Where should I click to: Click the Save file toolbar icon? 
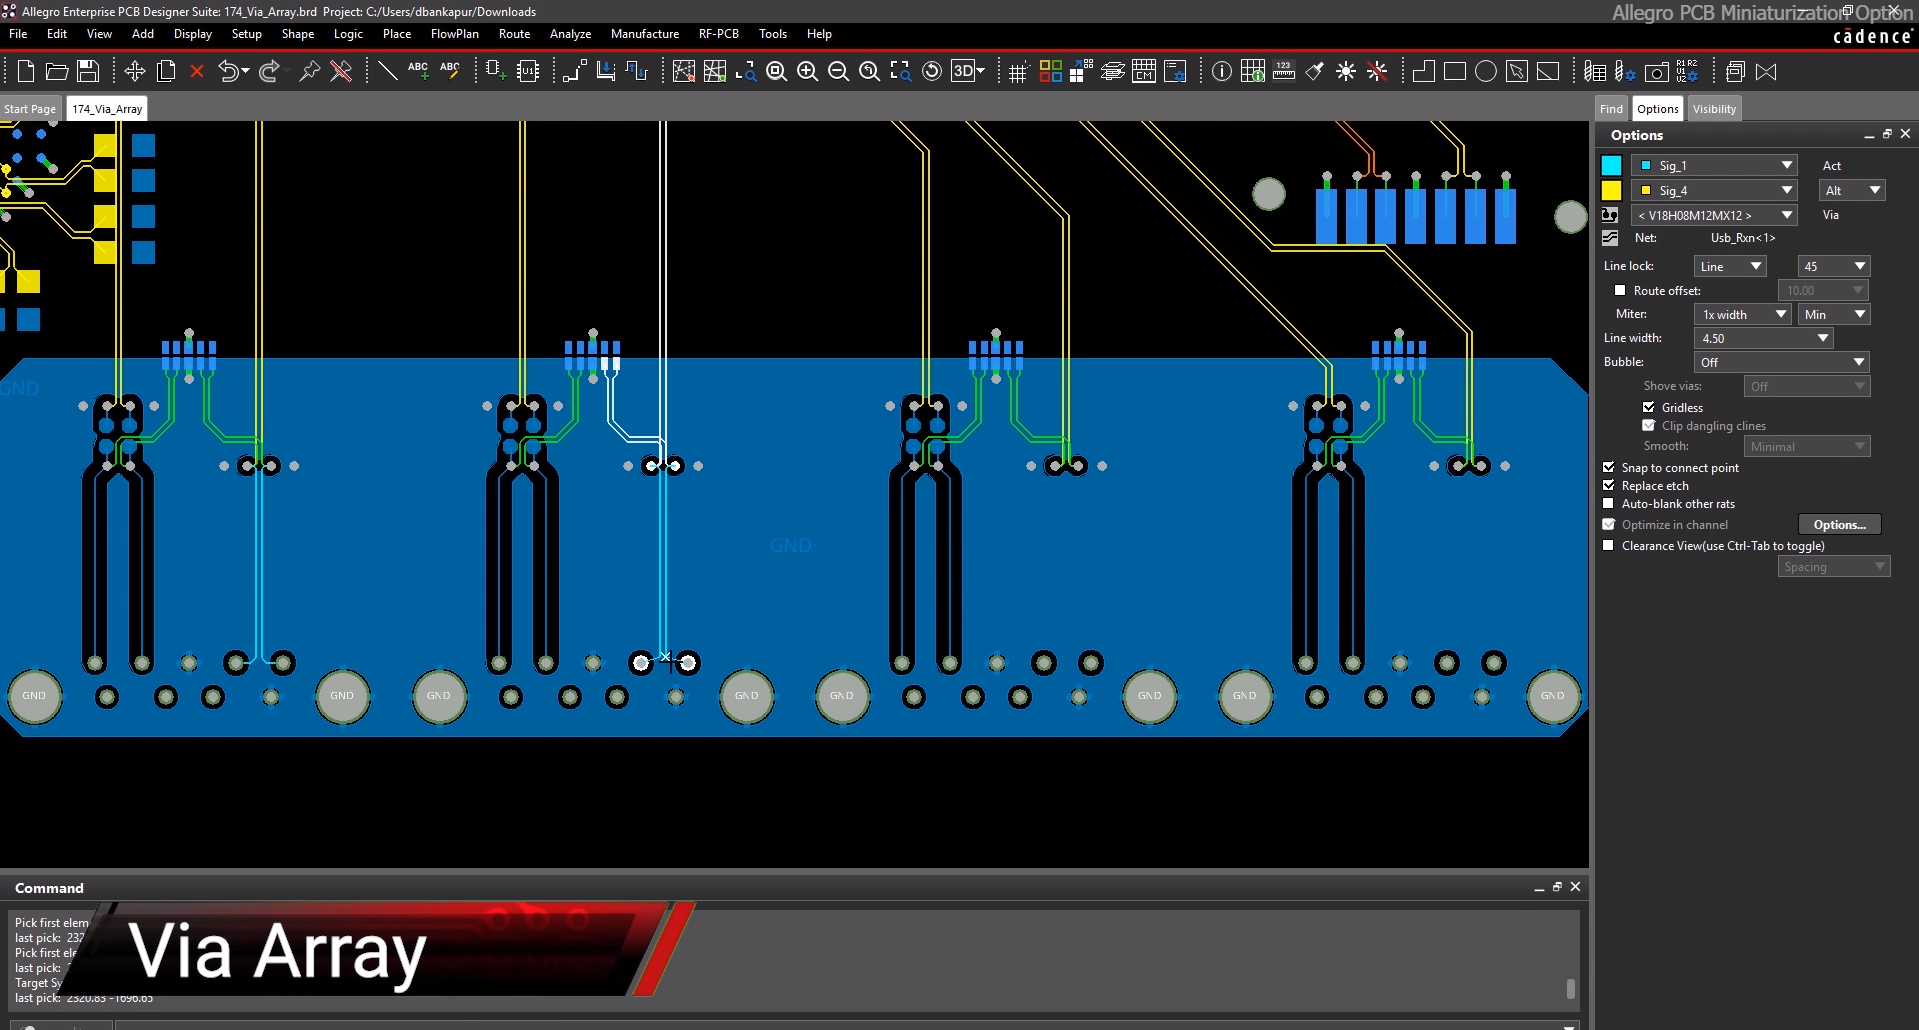pos(88,71)
